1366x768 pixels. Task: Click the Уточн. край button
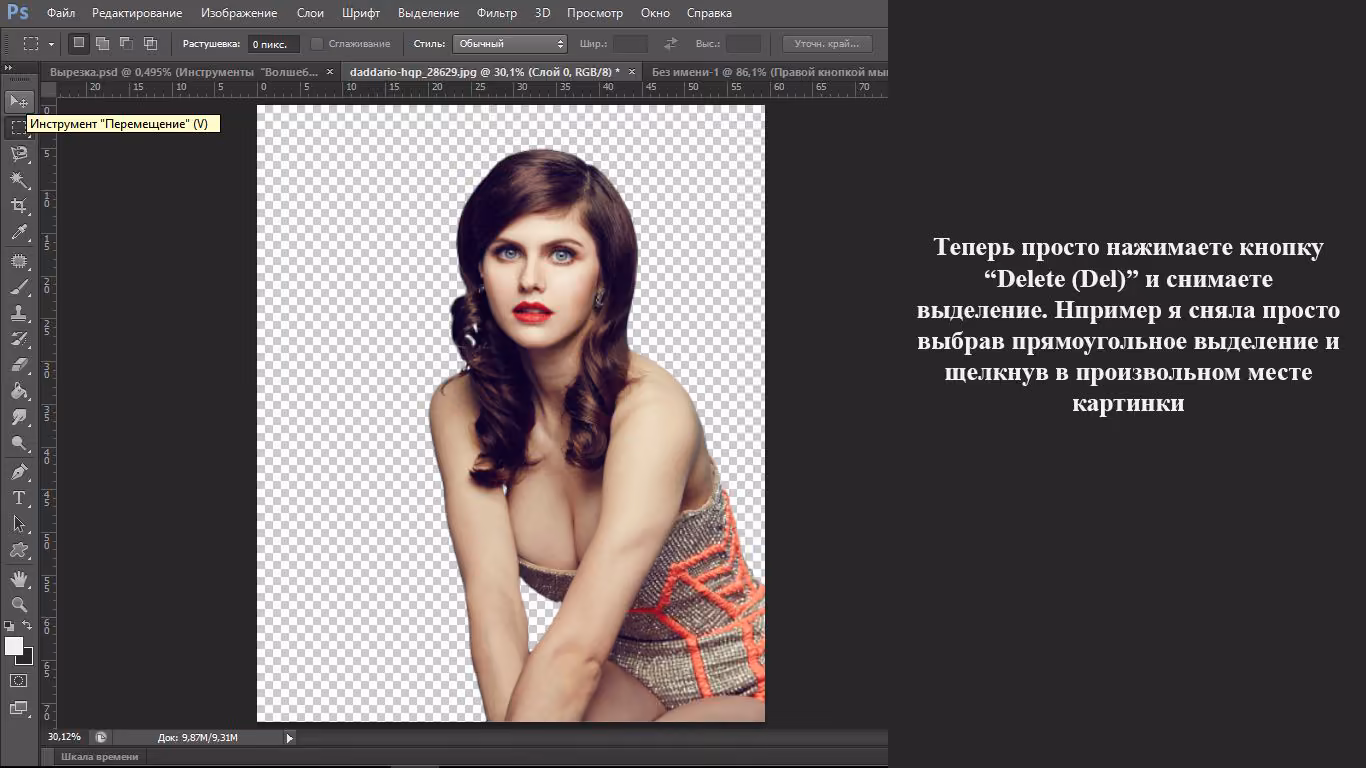click(827, 44)
